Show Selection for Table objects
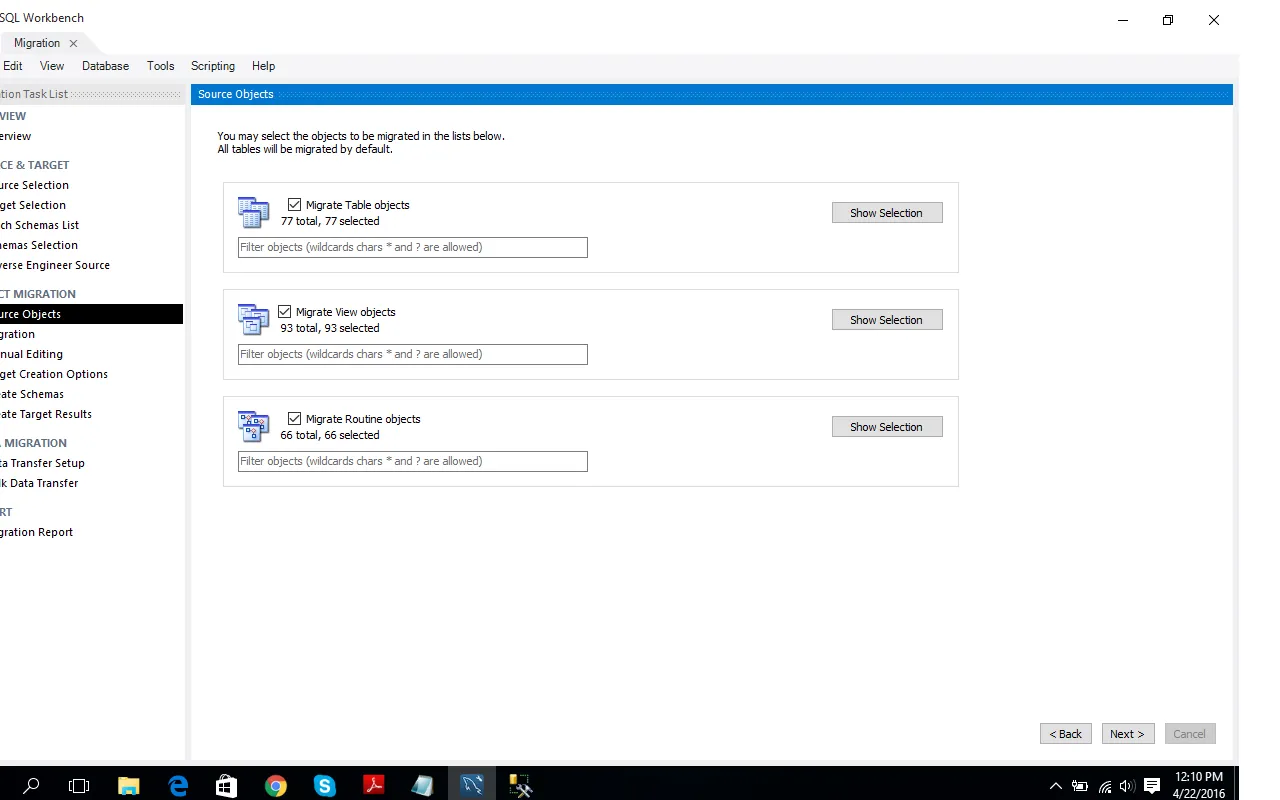 point(887,213)
